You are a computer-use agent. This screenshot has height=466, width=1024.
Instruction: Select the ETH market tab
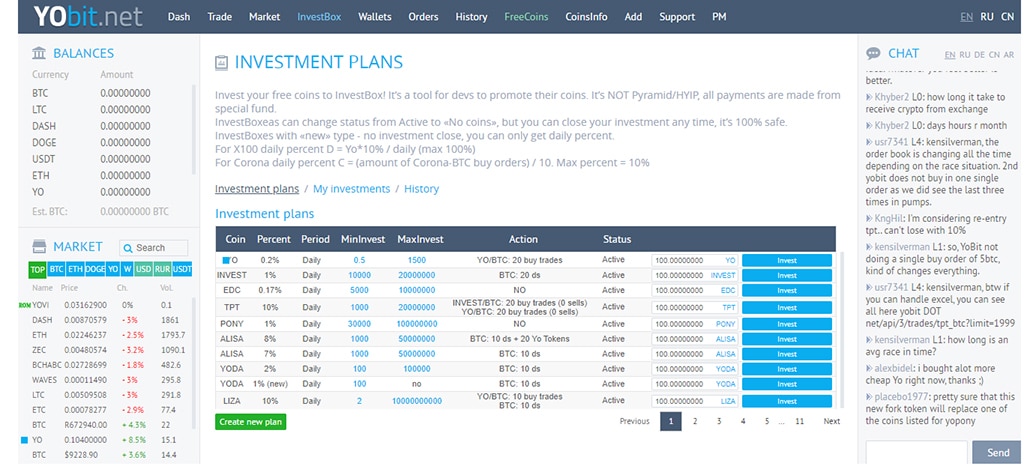point(76,269)
